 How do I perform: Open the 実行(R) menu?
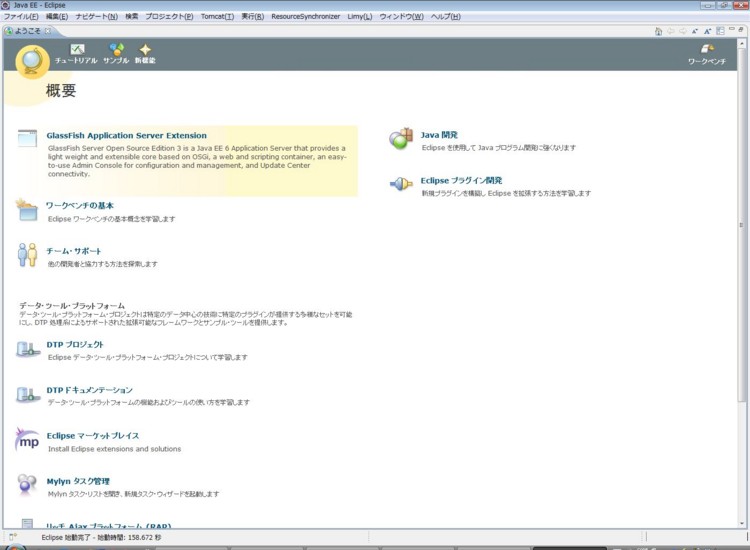click(253, 16)
